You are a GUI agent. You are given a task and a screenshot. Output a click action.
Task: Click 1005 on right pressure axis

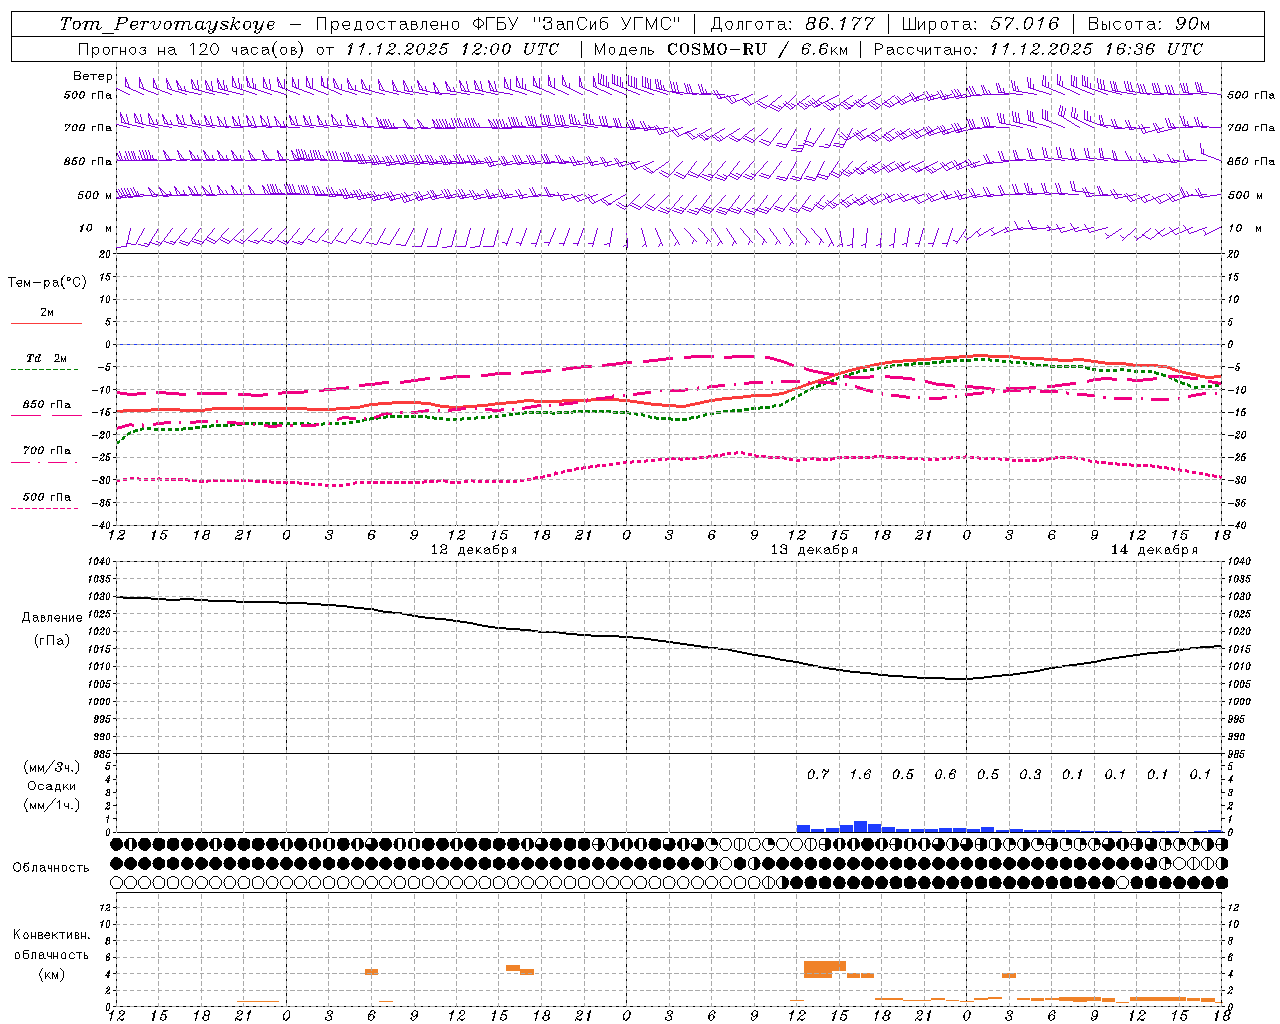[1239, 684]
